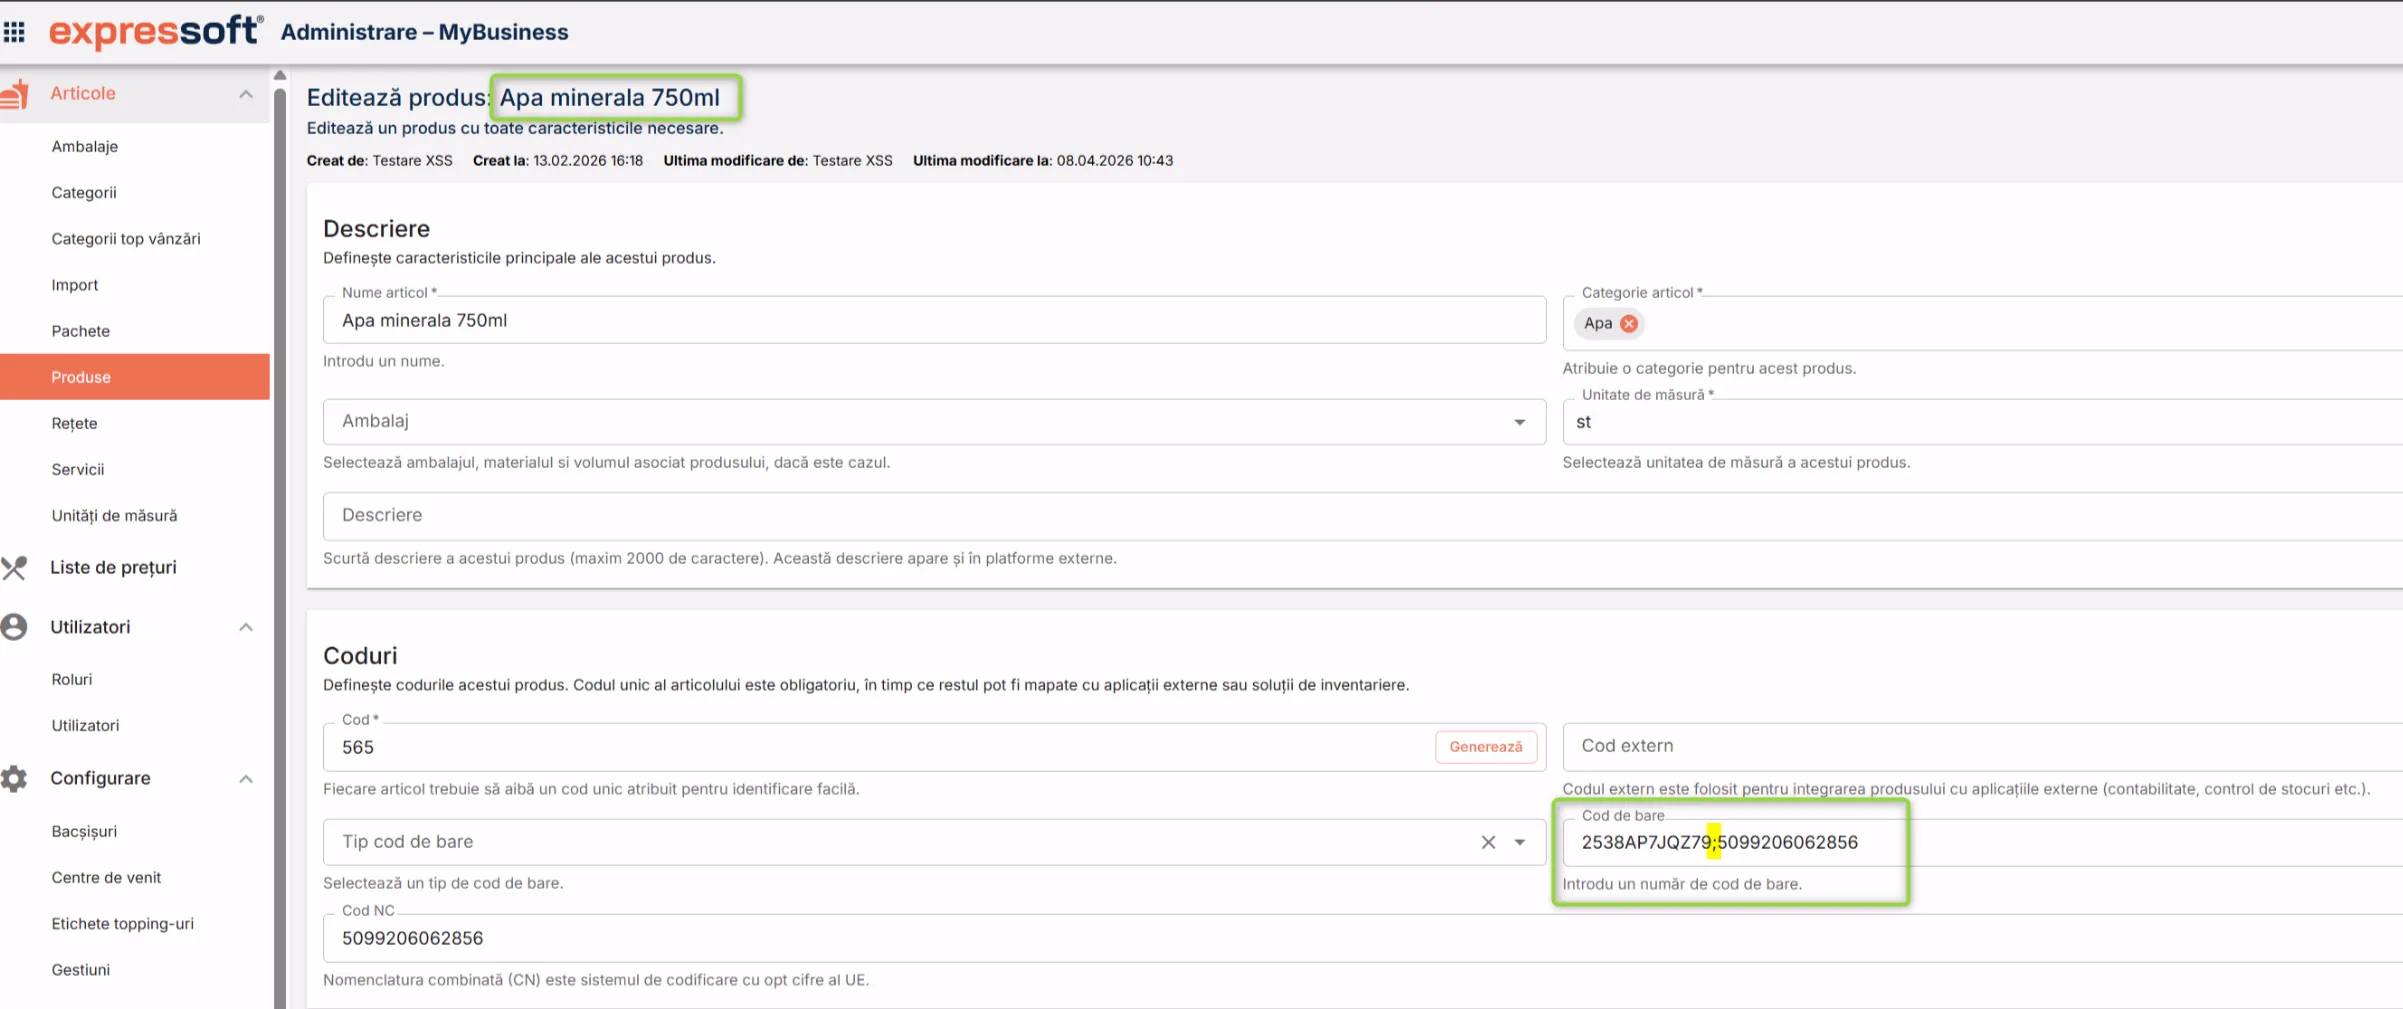
Task: Open Rețete in the sidebar
Action: click(x=74, y=423)
